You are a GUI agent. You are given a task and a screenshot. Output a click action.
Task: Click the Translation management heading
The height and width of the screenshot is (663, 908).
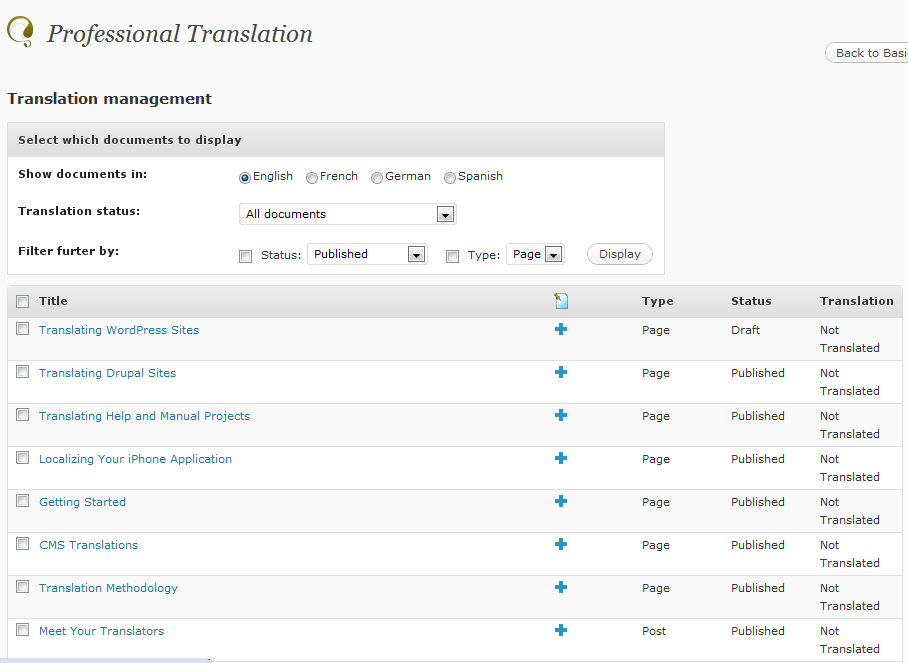109,98
